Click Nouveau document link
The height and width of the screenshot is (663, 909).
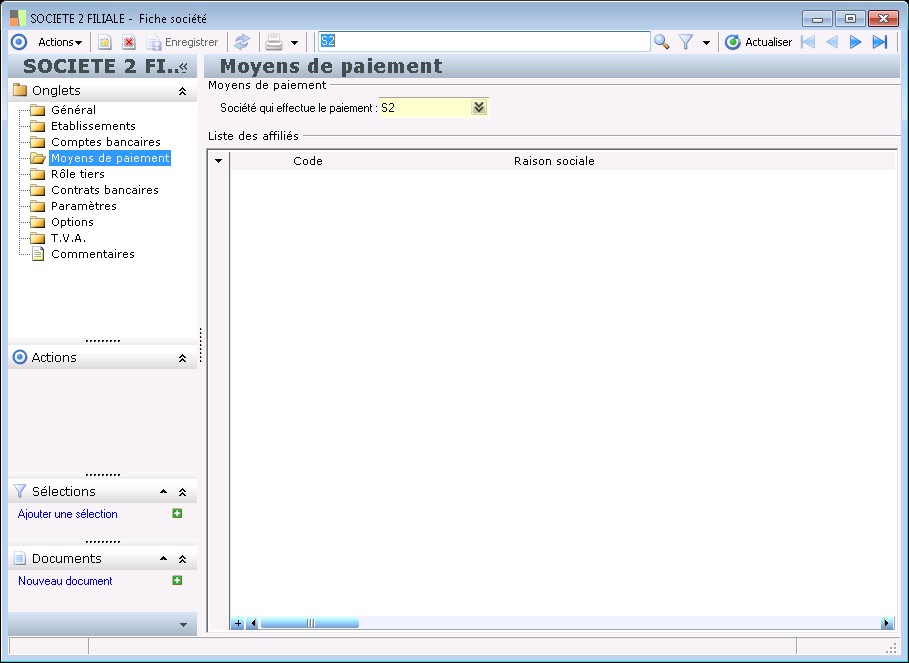pos(65,581)
